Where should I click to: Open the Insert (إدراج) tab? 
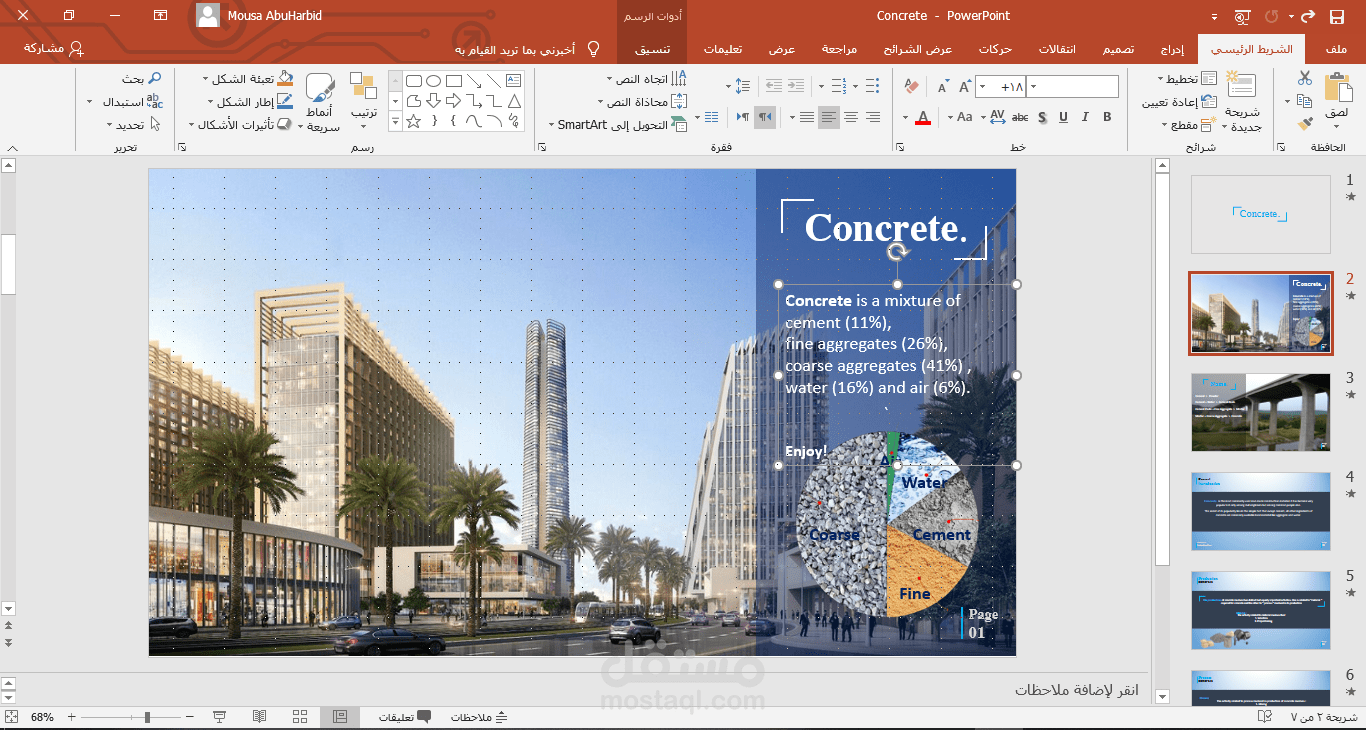pyautogui.click(x=1172, y=49)
